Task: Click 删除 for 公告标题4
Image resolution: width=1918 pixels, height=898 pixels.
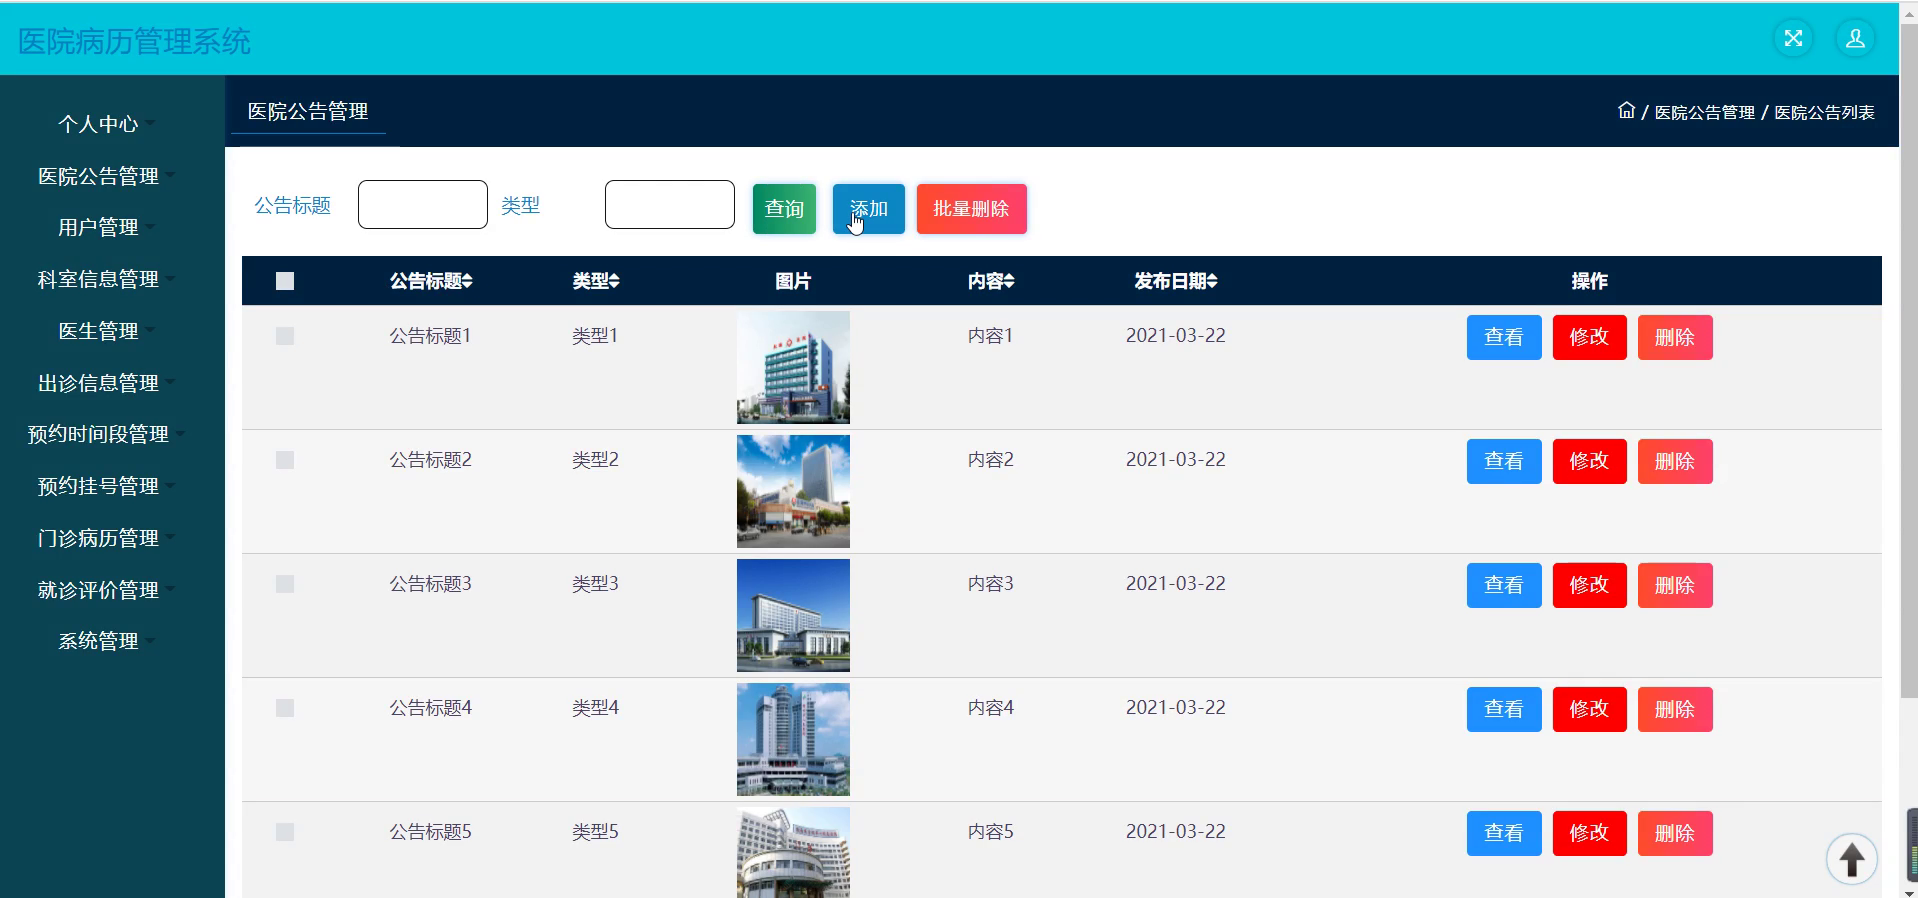Action: coord(1675,709)
